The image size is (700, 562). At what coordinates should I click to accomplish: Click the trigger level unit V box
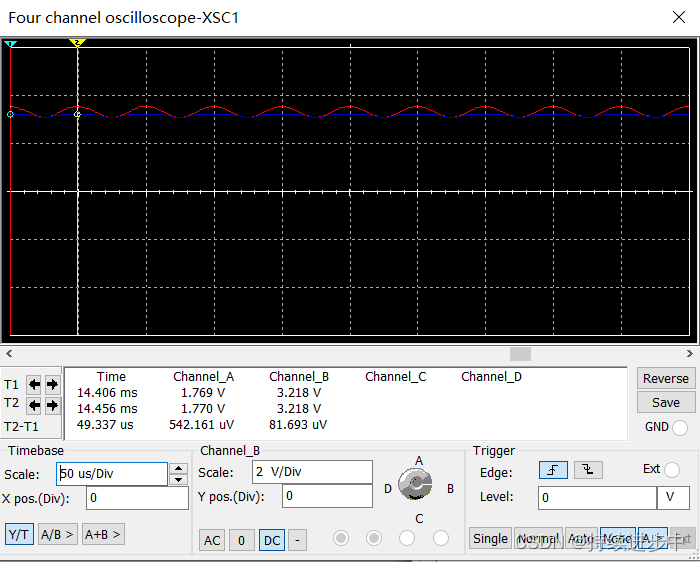tap(673, 498)
